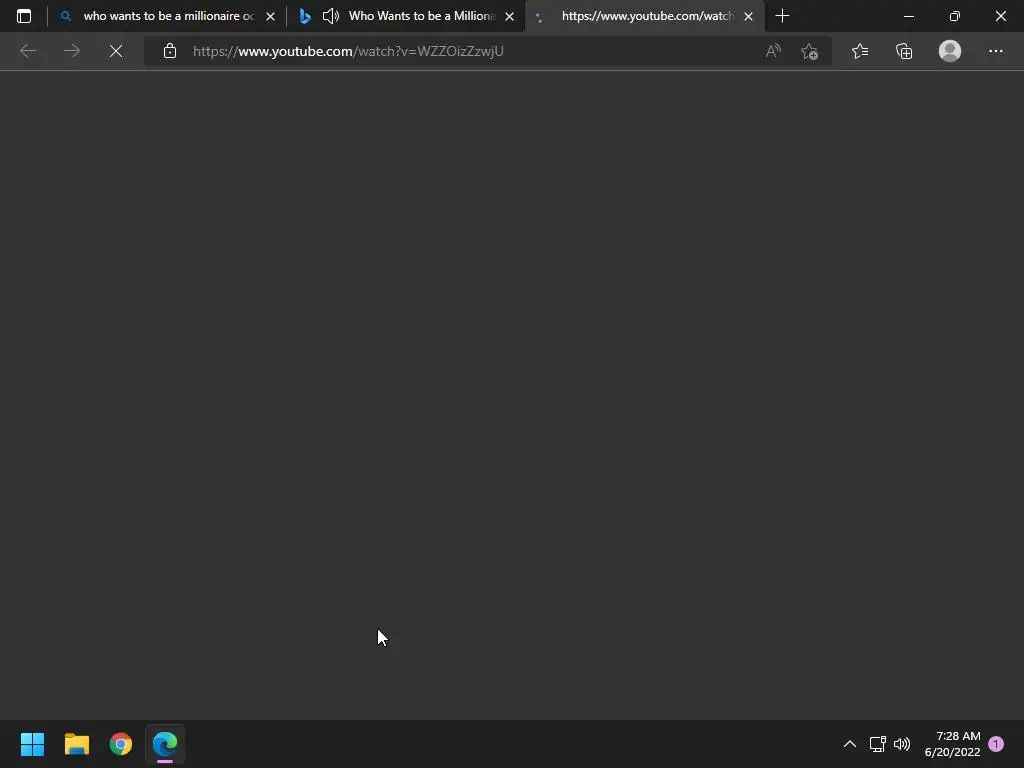Screen dimensions: 1024x768
Task: Select the YouTube watch tab
Action: tap(645, 16)
